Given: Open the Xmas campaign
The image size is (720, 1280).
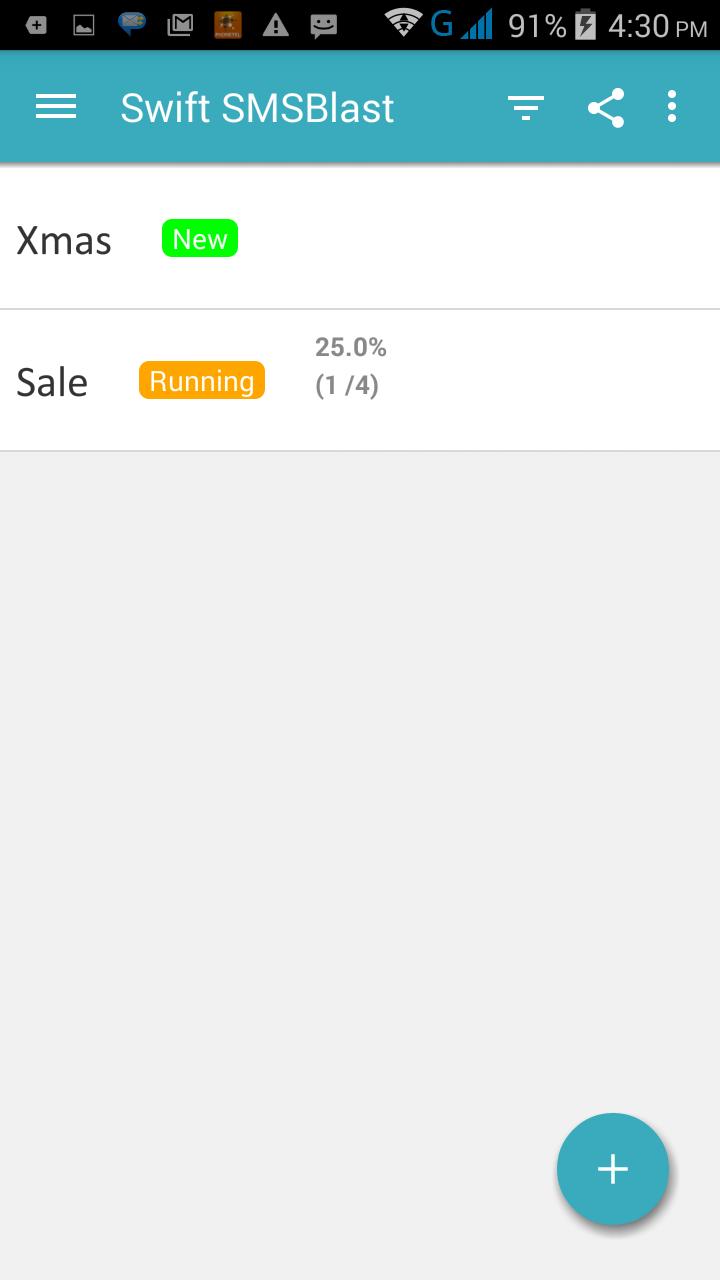Looking at the screenshot, I should coord(64,241).
